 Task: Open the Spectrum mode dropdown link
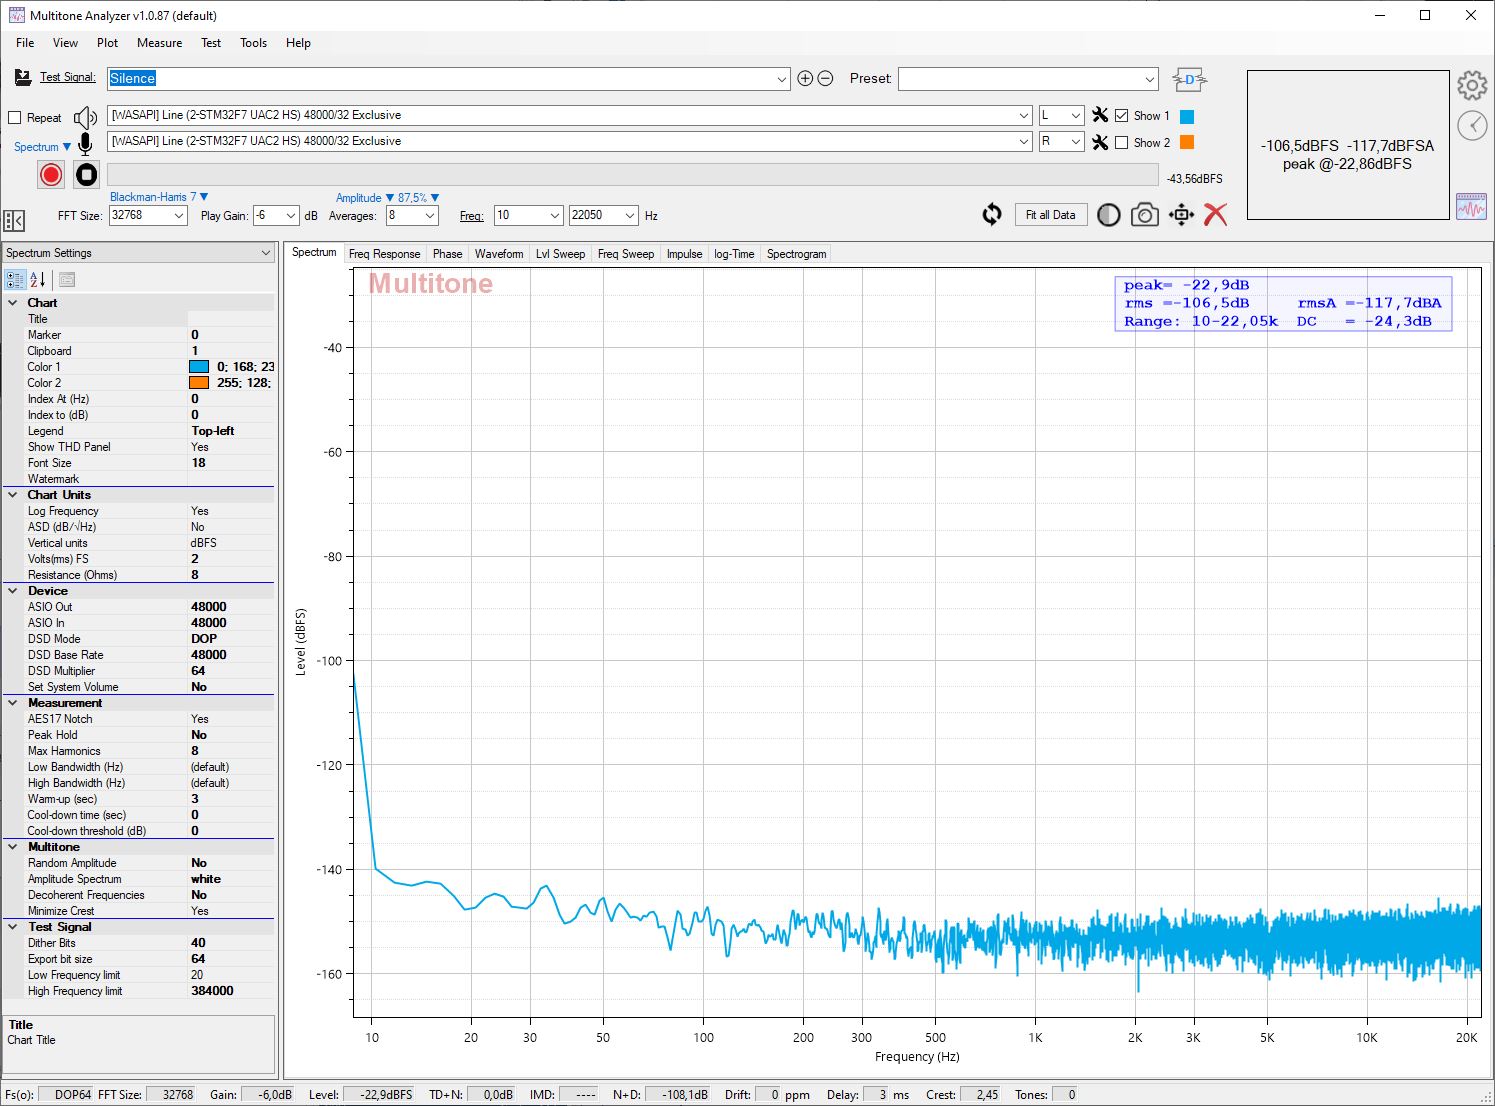pyautogui.click(x=42, y=147)
